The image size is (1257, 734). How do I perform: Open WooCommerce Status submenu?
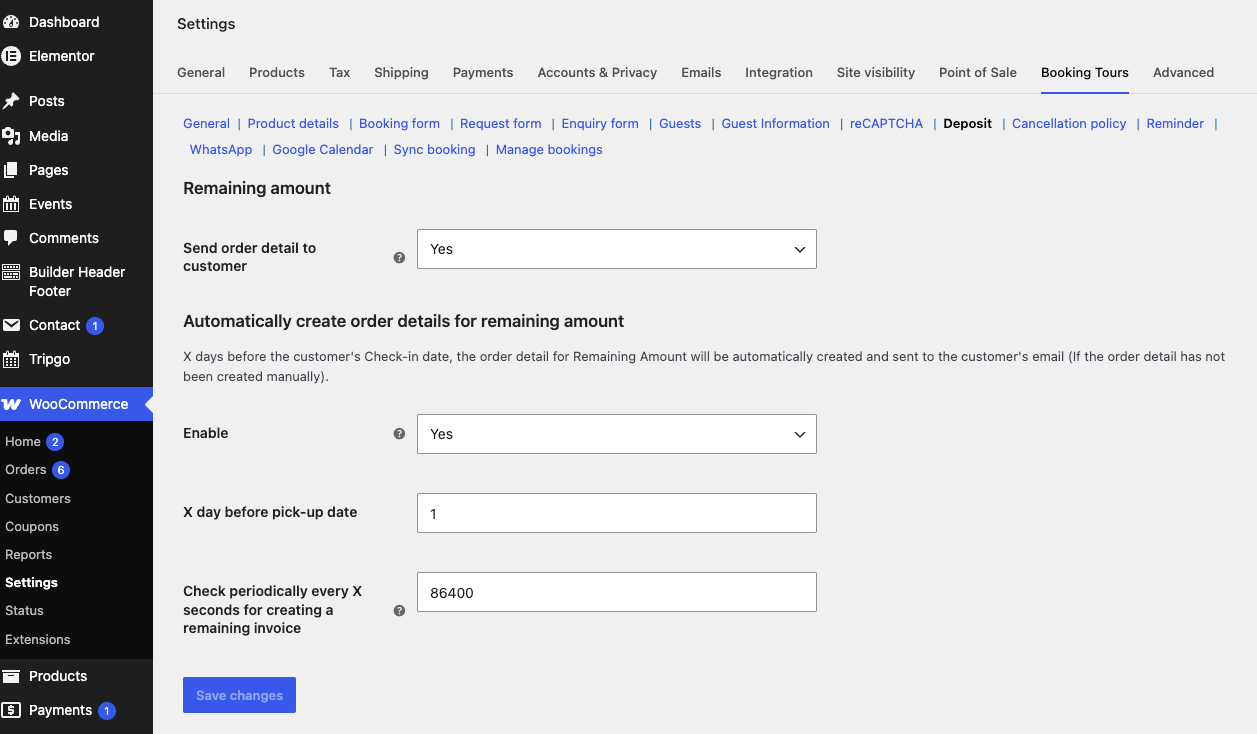[24, 610]
